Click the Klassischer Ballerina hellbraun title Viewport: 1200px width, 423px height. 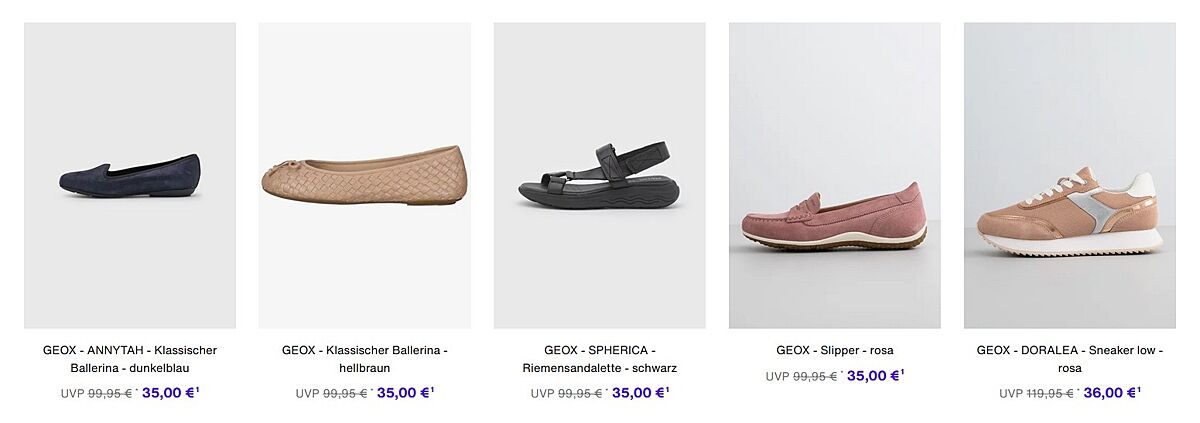[x=364, y=359]
